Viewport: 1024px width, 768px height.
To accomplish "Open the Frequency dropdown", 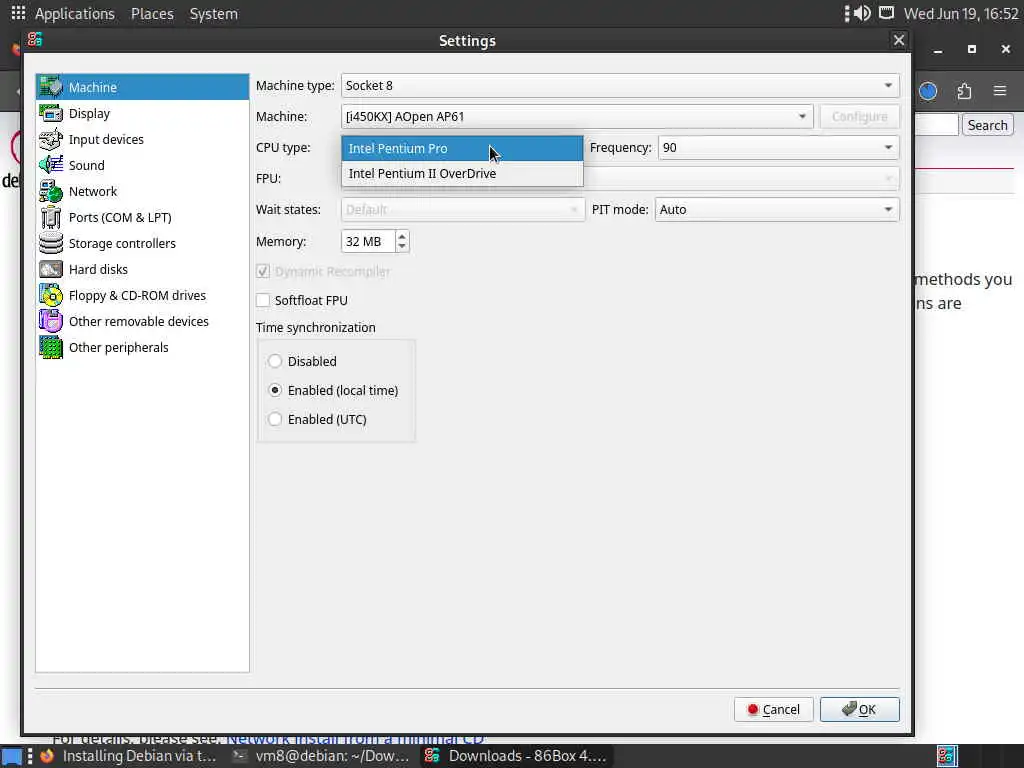I will 778,148.
